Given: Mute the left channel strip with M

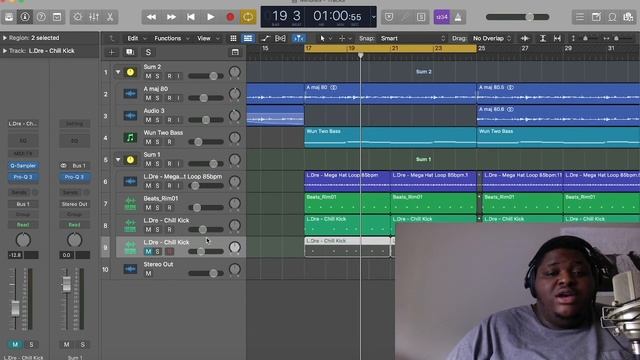Looking at the screenshot, I should 15,344.
